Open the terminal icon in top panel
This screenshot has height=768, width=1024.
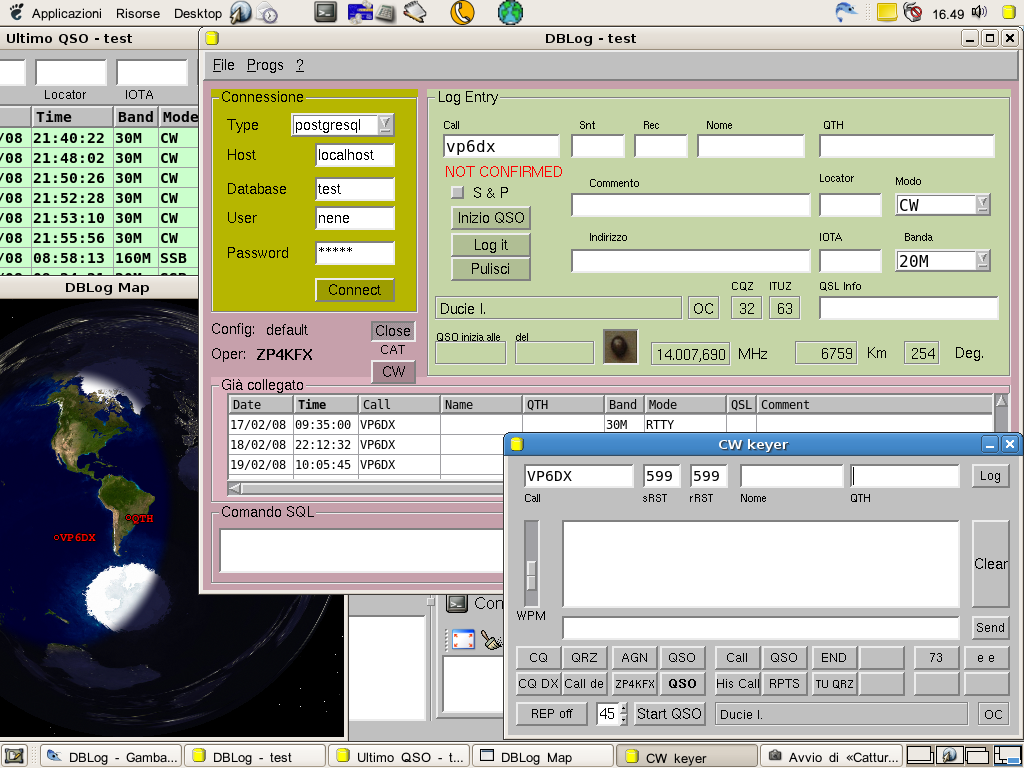point(325,13)
